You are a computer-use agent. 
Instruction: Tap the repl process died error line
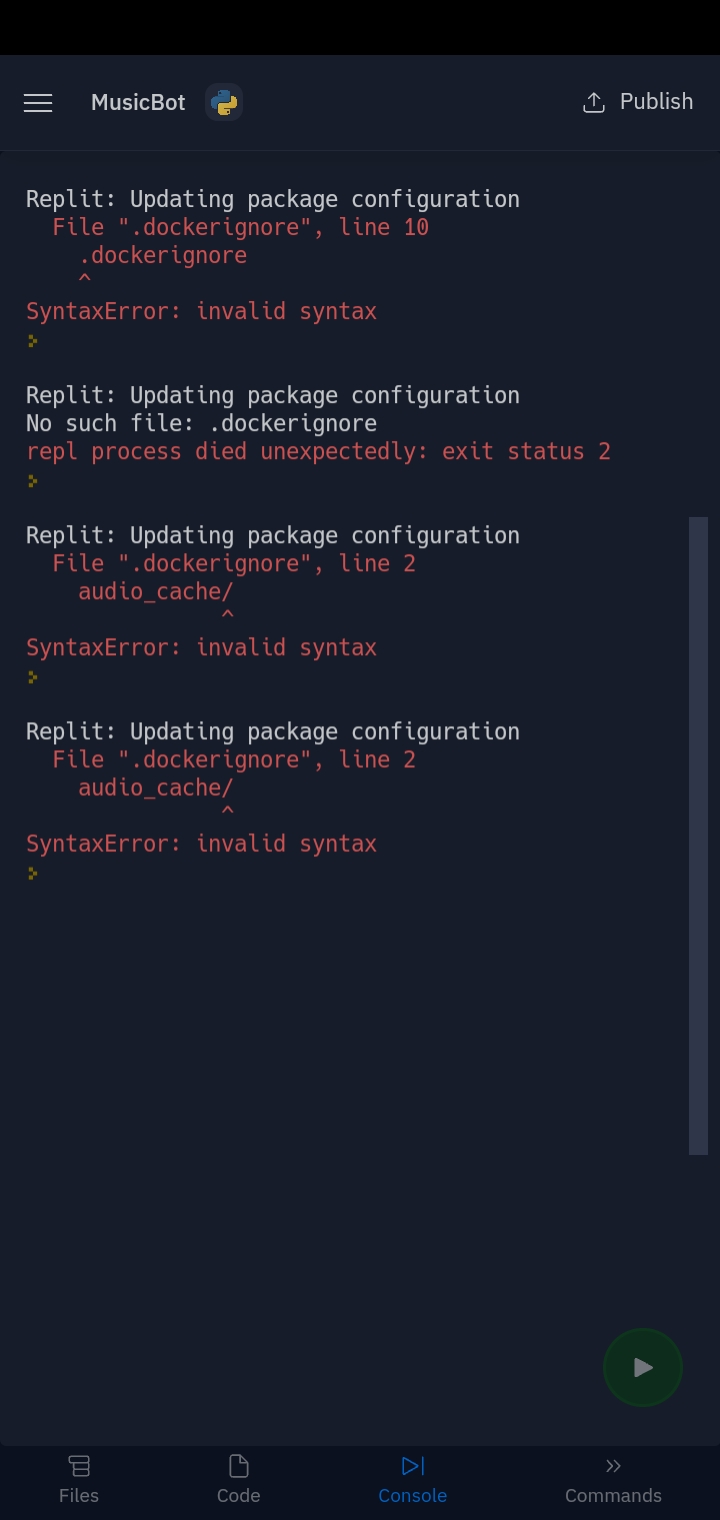pos(318,451)
